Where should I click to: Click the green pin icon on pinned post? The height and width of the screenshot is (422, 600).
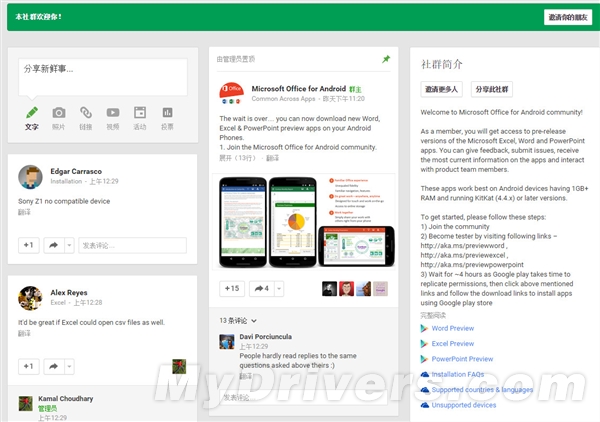386,59
